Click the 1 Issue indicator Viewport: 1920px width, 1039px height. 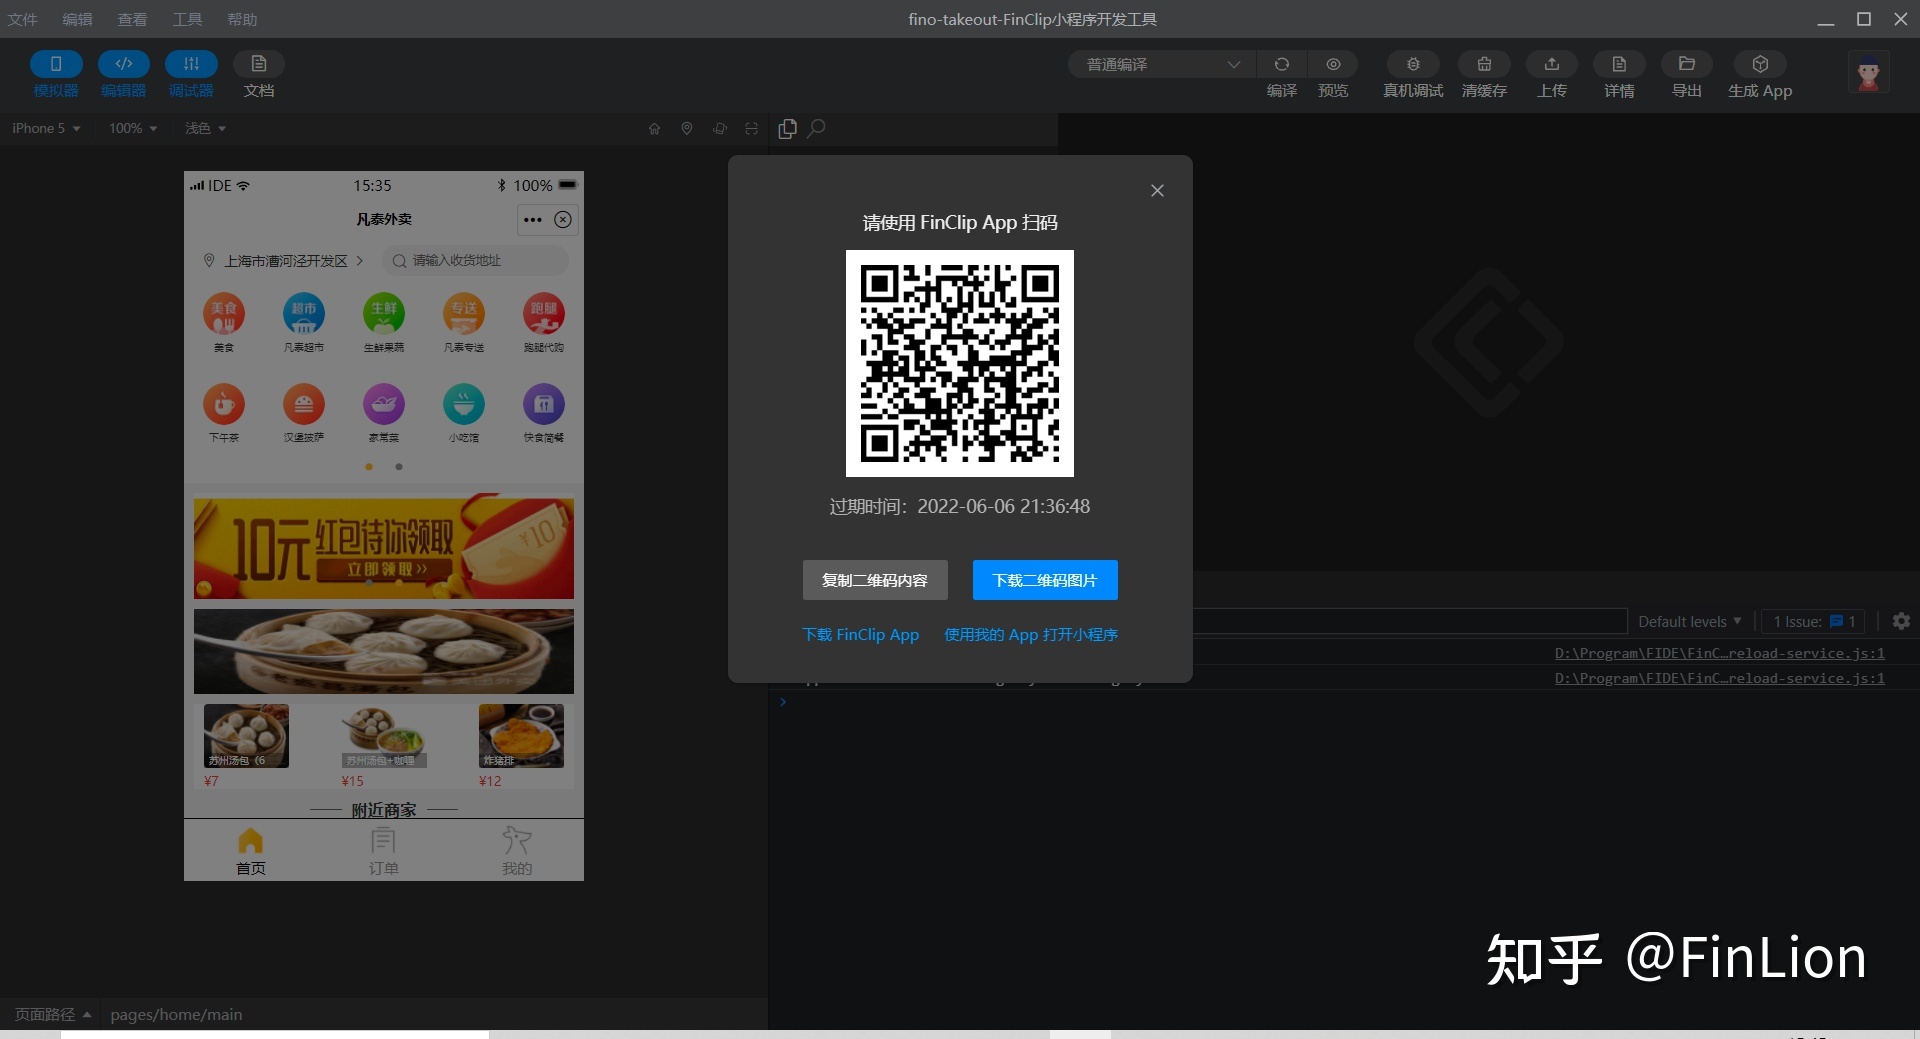(x=1815, y=621)
